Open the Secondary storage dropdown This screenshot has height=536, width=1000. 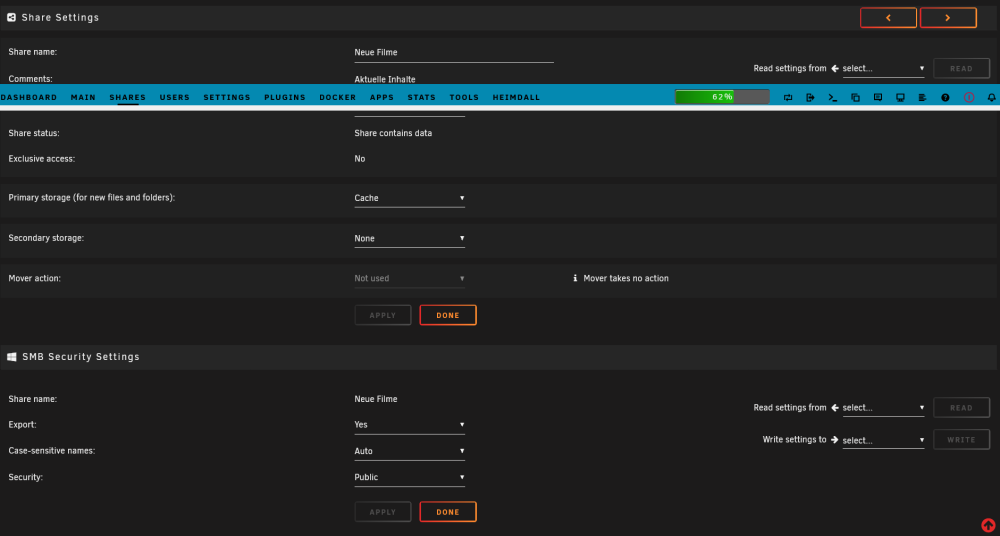(x=409, y=239)
